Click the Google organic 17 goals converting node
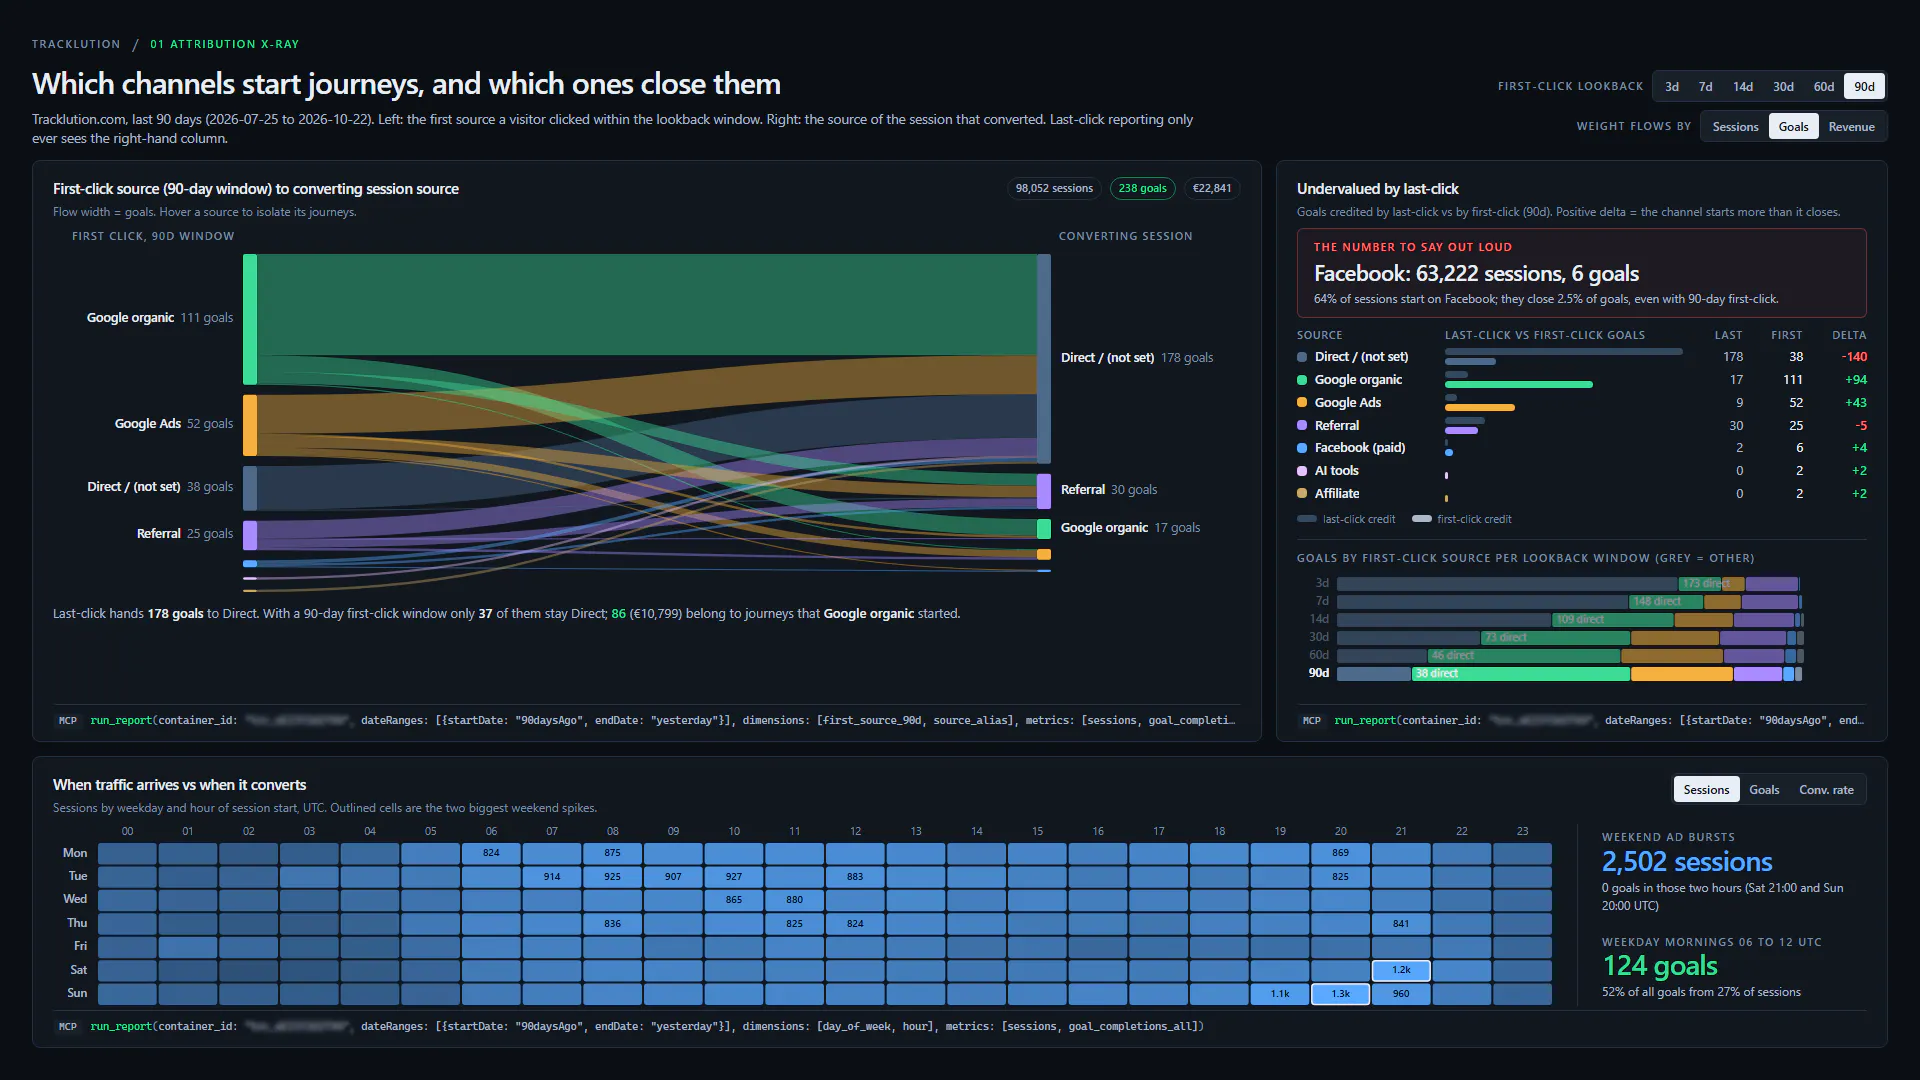 pos(1044,528)
